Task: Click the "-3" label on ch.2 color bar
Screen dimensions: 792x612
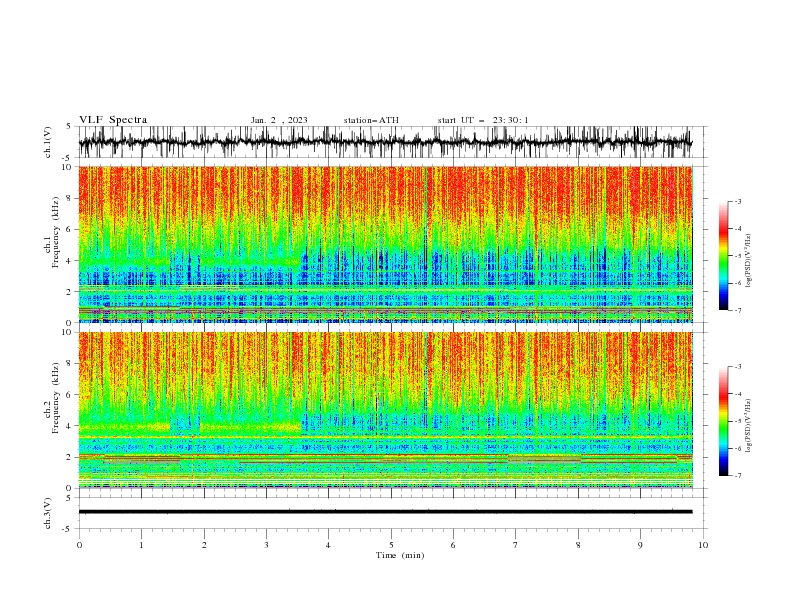Action: tap(737, 367)
